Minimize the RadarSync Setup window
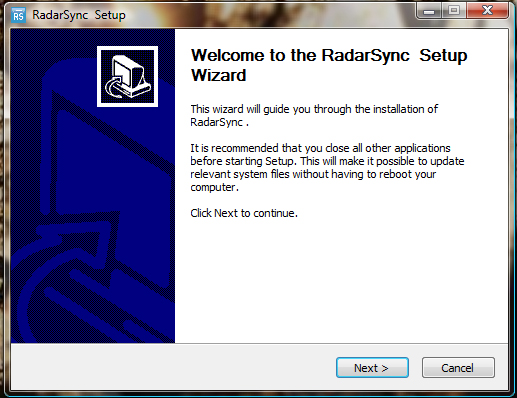Image resolution: width=517 pixels, height=398 pixels. [x=429, y=11]
